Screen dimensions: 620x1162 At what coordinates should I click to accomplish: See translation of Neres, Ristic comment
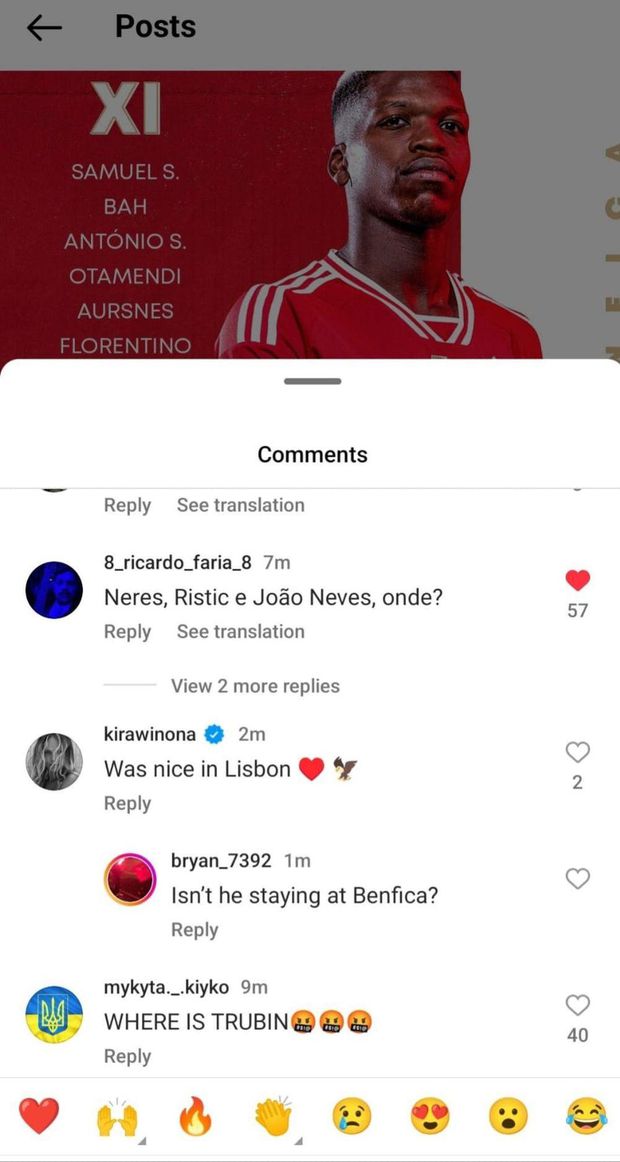click(x=241, y=631)
